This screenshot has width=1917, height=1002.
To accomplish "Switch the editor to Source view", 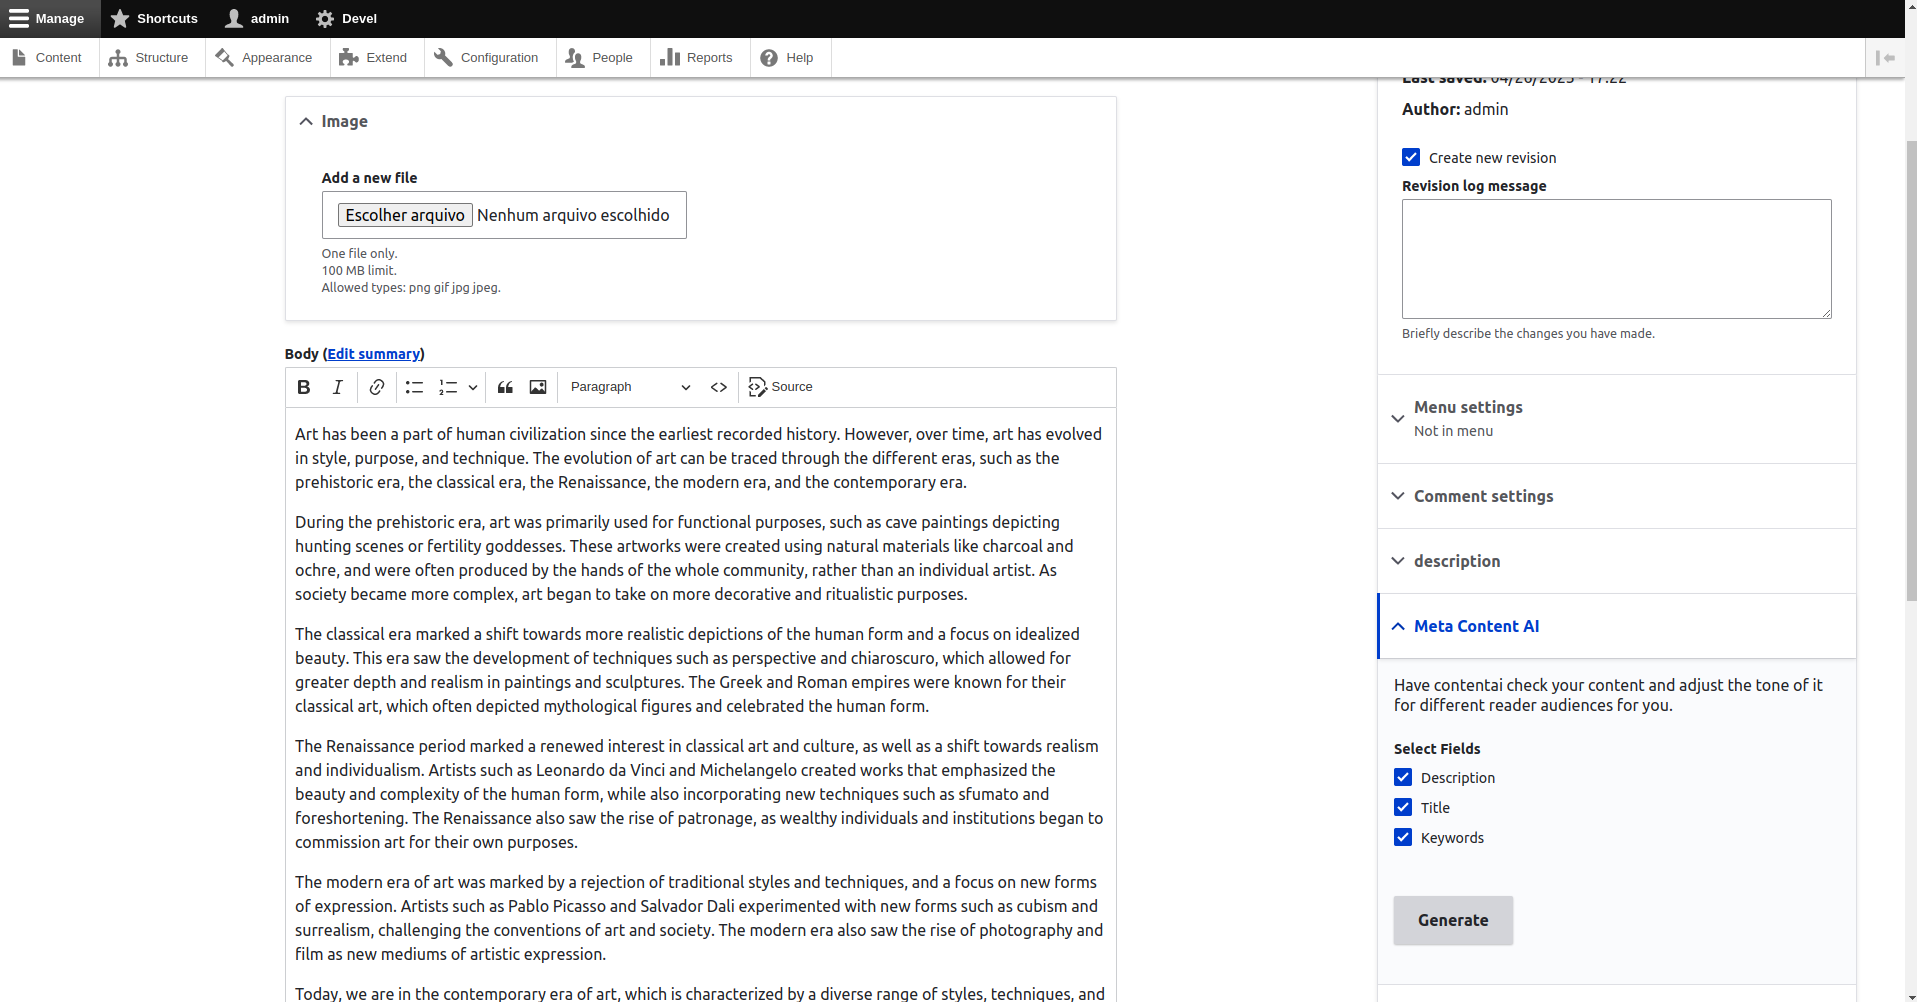I will 780,387.
